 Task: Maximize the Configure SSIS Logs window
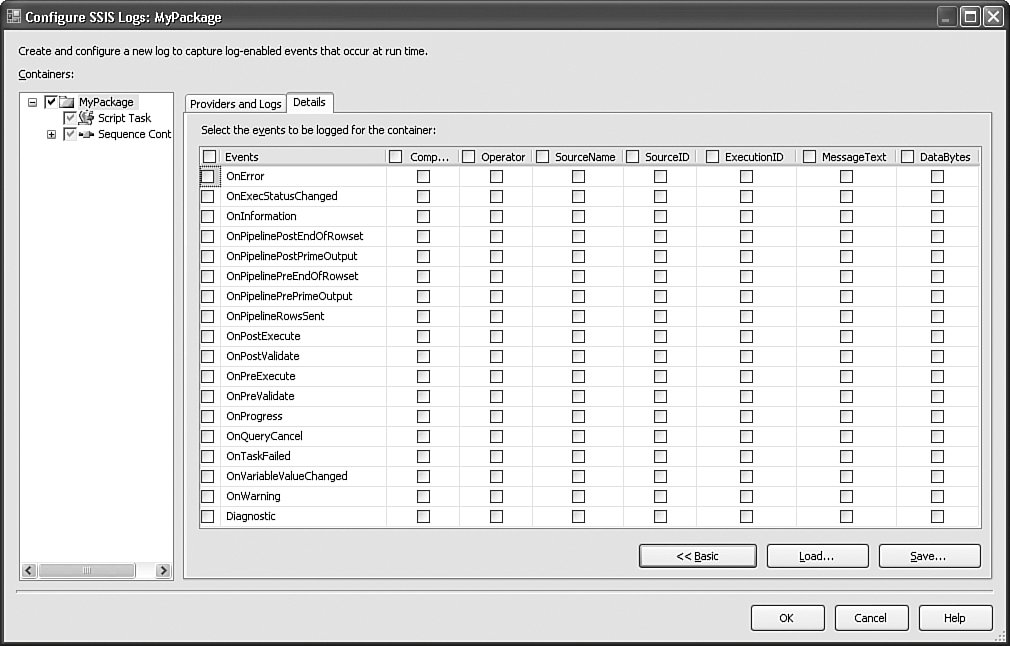(x=970, y=16)
